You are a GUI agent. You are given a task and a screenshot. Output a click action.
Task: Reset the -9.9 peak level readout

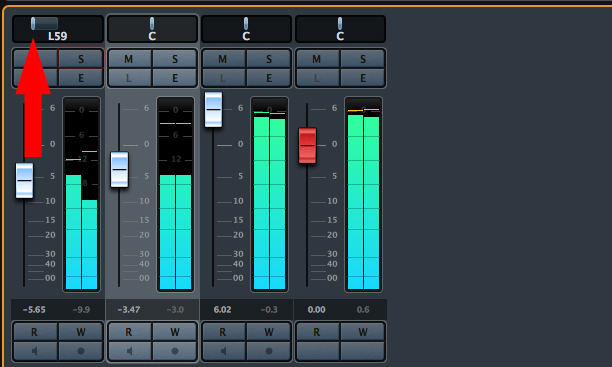[81, 310]
